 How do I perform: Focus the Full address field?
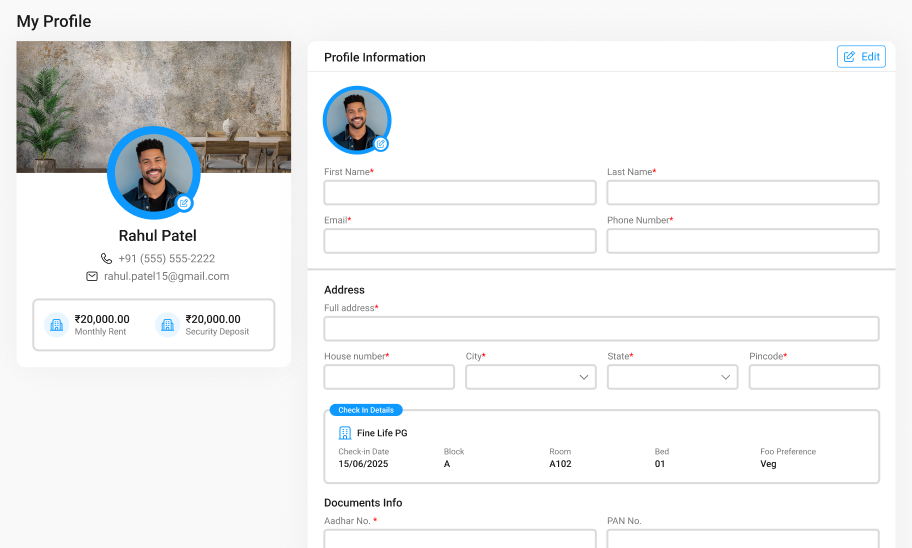click(601, 329)
